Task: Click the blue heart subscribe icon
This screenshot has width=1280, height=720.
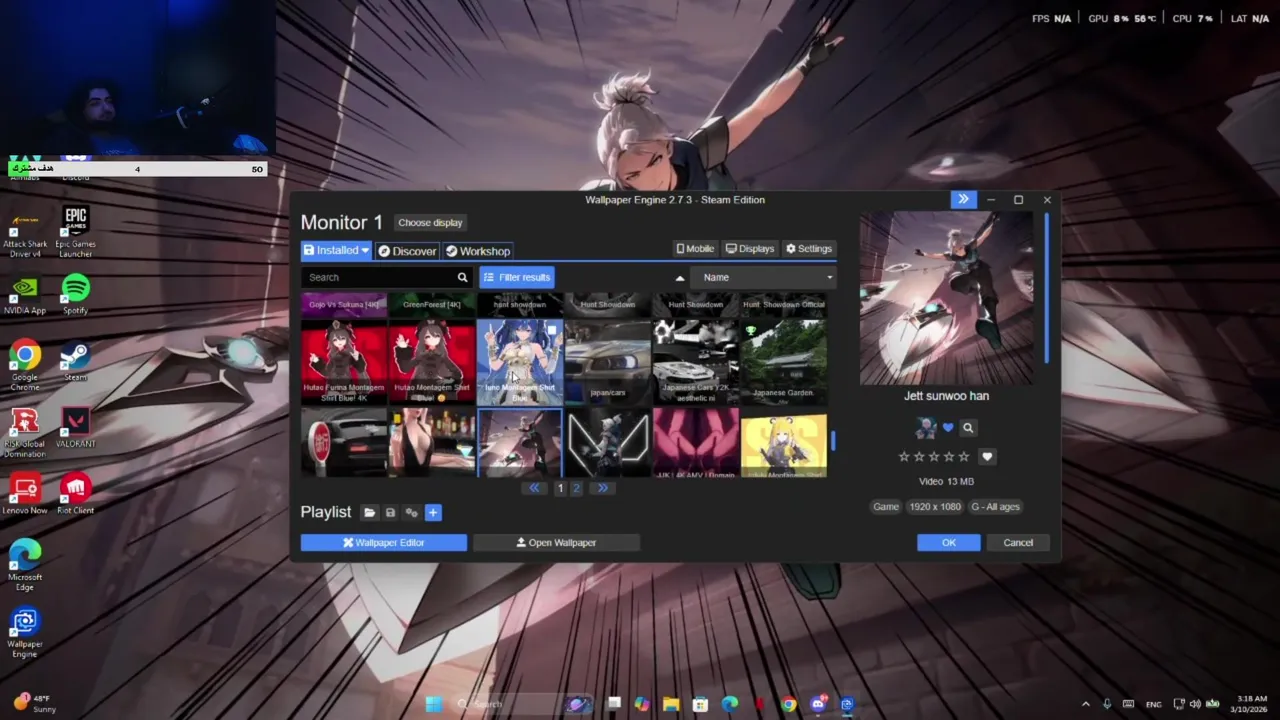Action: point(948,427)
